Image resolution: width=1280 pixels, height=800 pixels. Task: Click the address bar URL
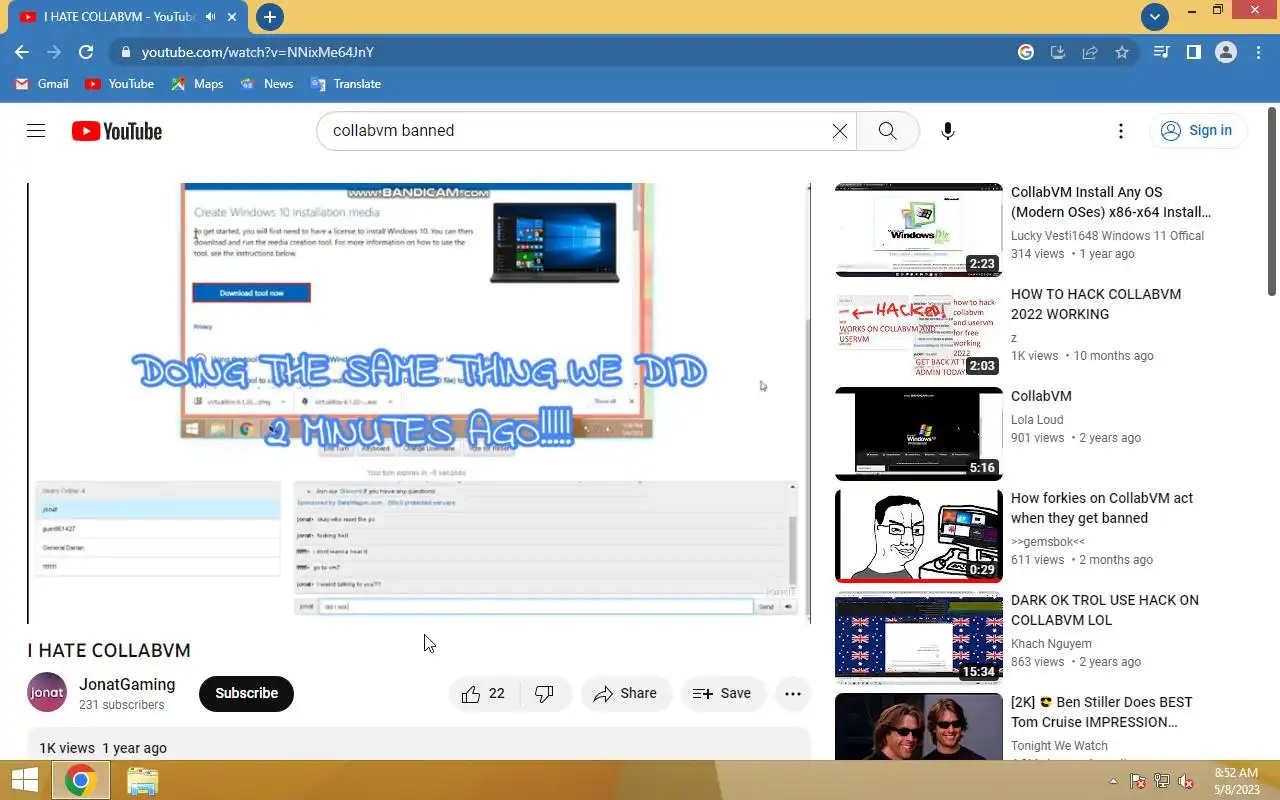tap(258, 52)
